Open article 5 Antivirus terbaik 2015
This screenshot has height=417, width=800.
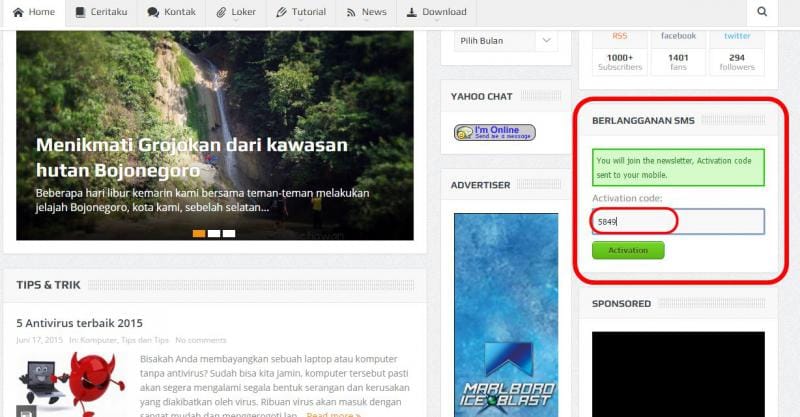[x=80, y=323]
